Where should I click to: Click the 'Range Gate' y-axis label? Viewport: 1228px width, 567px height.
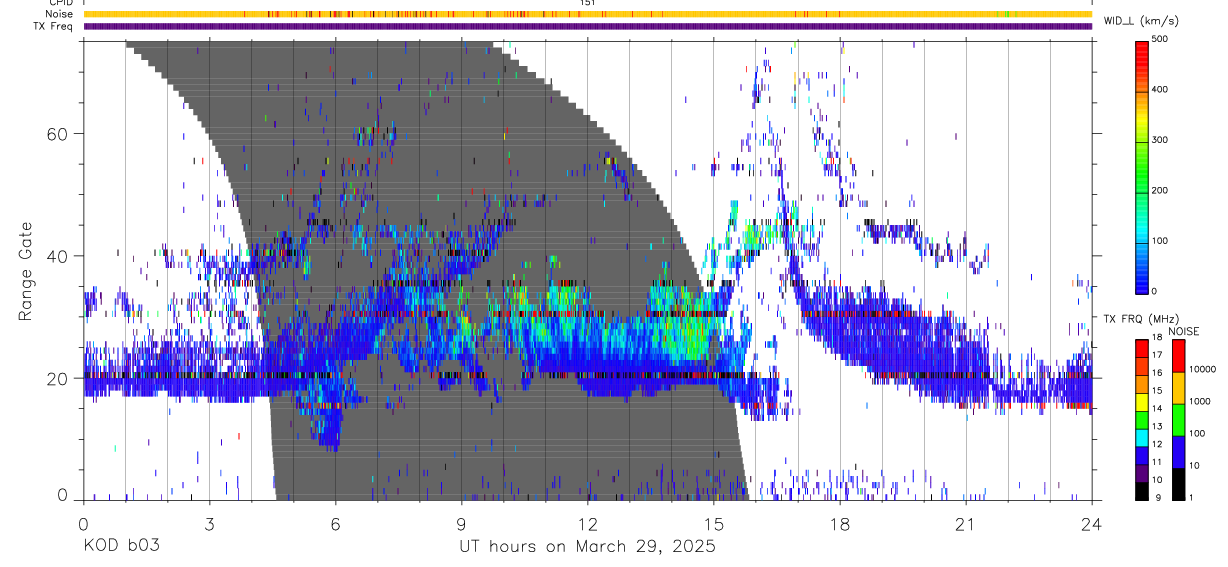pos(25,271)
